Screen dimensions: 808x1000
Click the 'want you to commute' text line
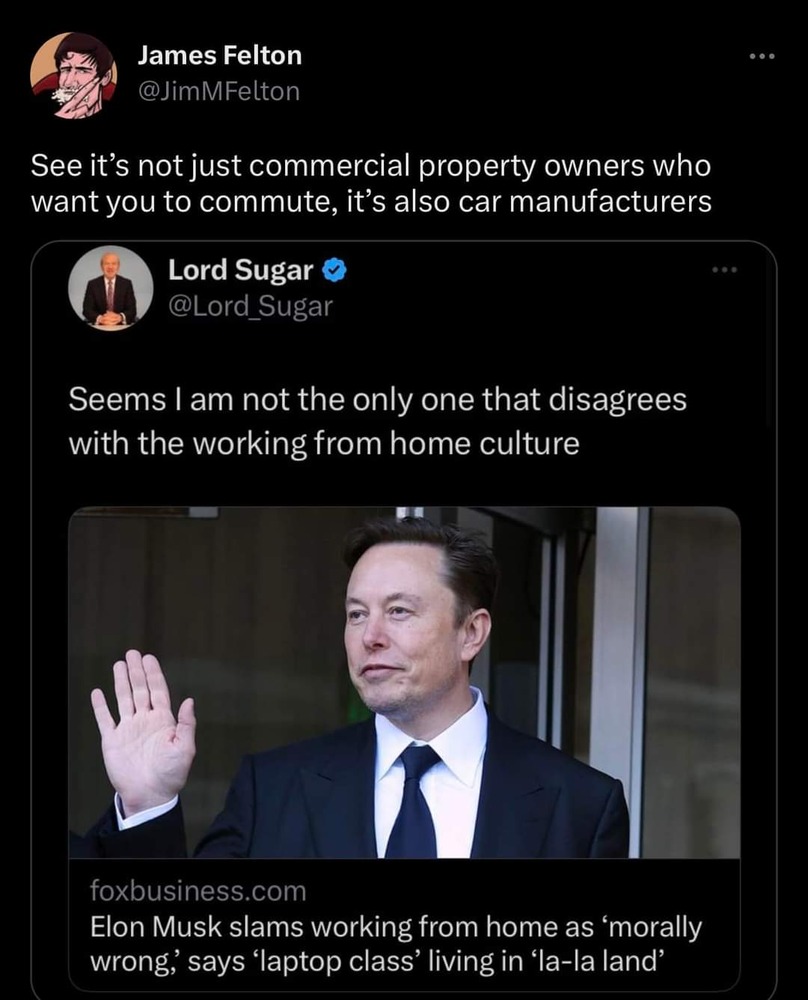372,201
